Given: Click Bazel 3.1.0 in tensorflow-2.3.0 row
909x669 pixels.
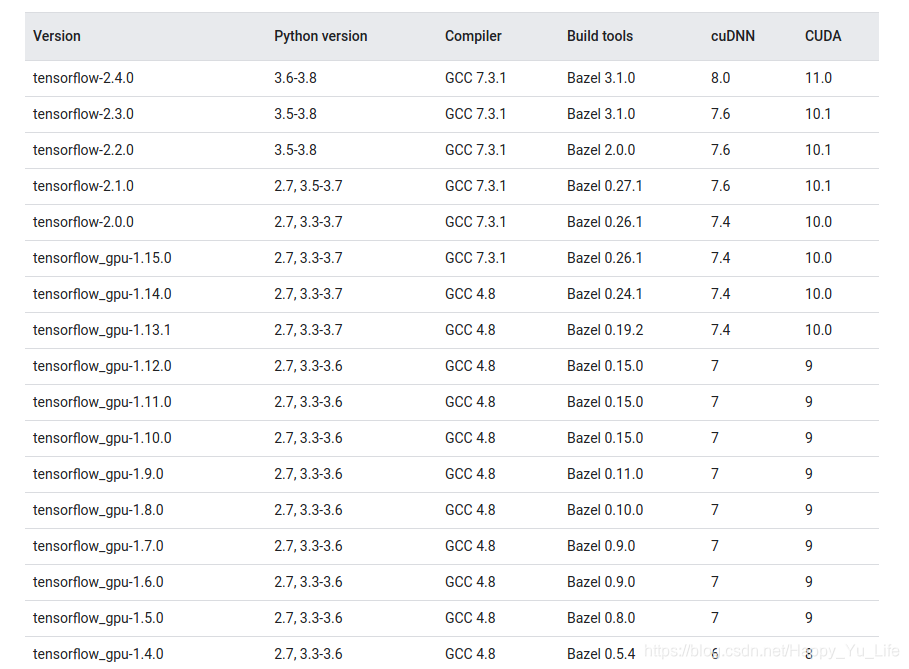Looking at the screenshot, I should point(601,114).
